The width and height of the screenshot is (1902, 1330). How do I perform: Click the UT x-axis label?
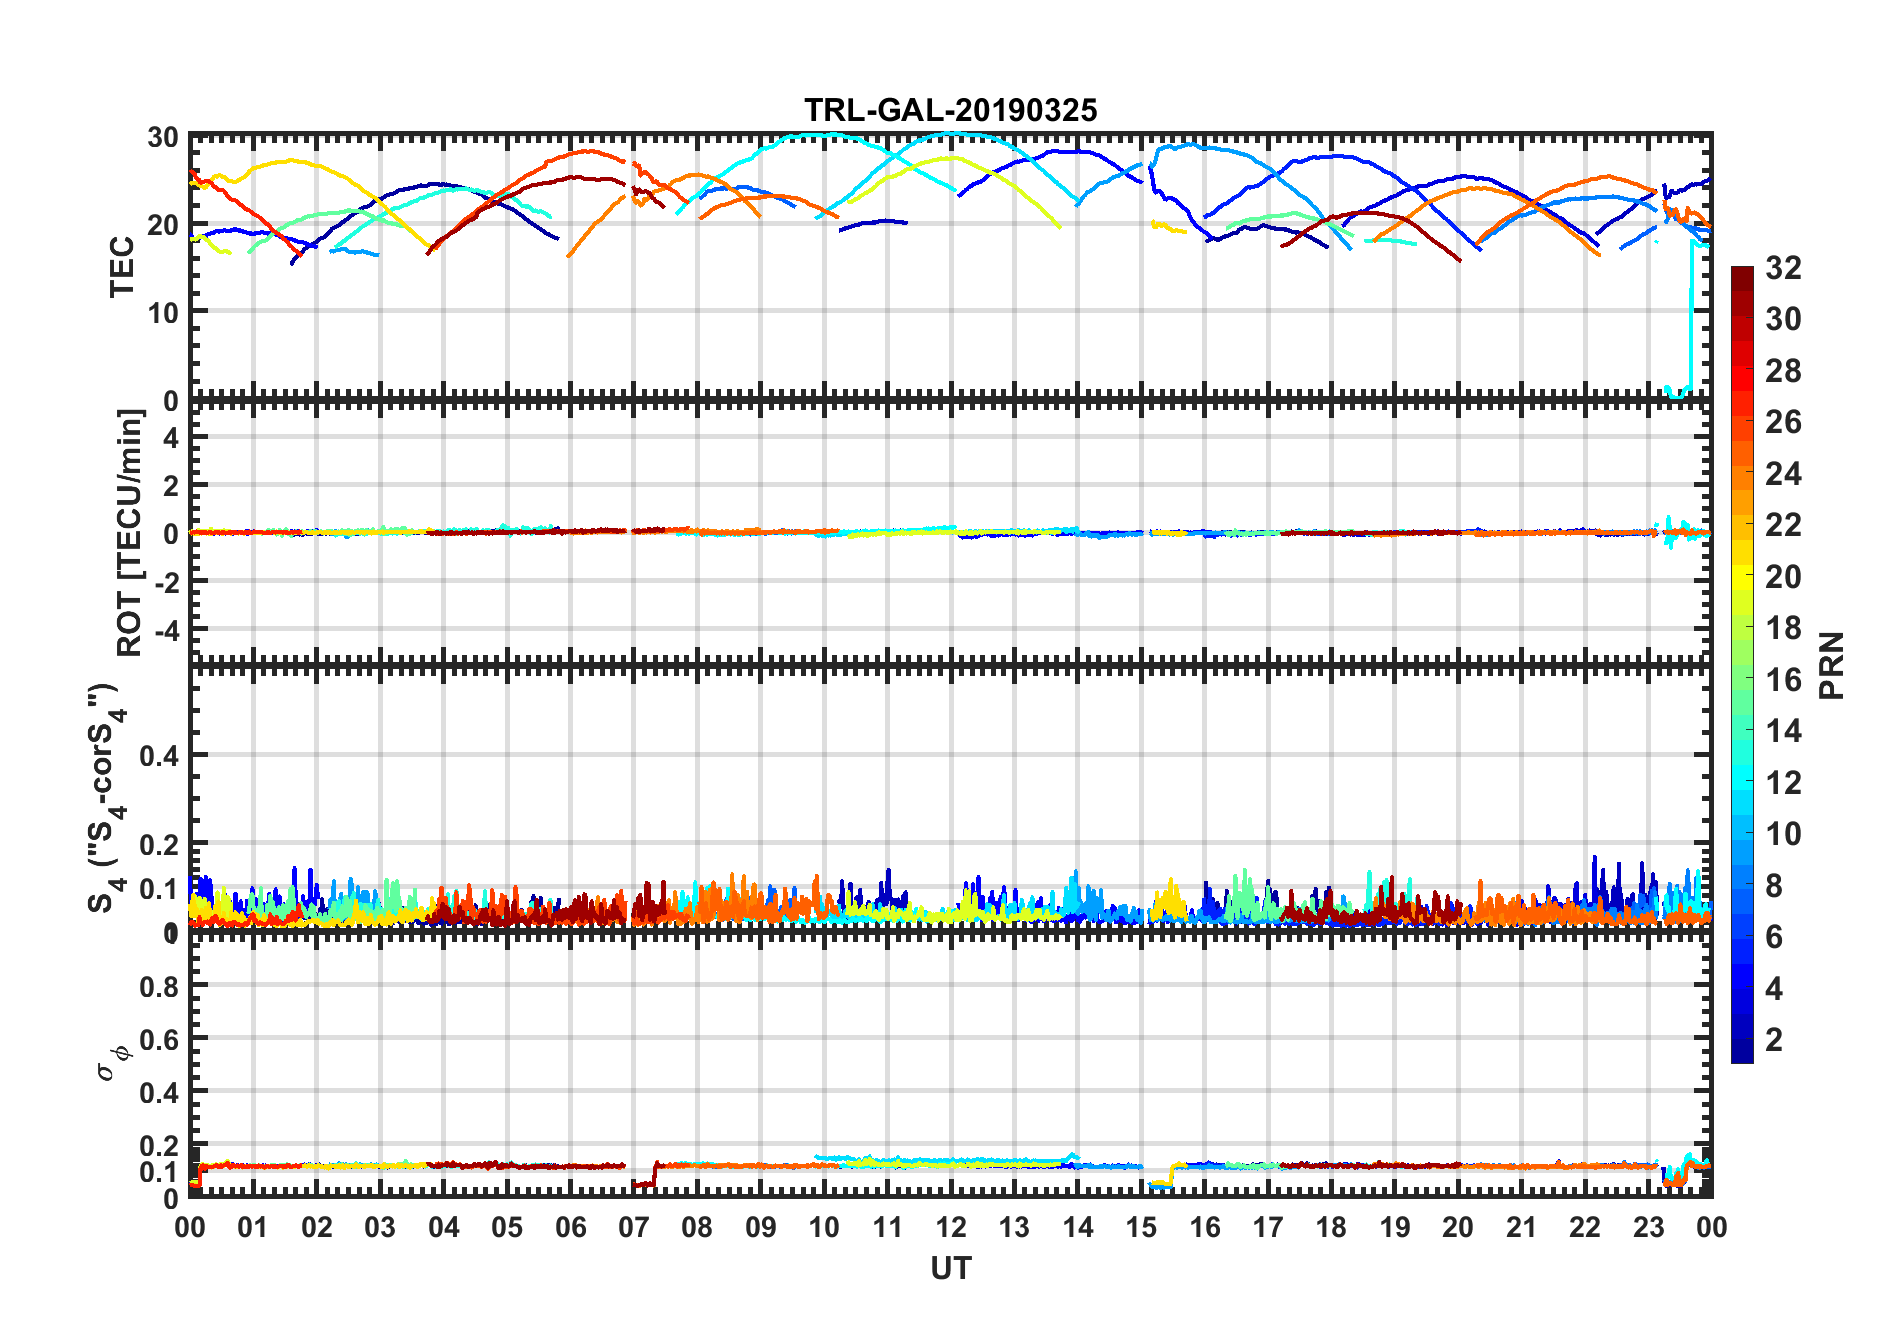pos(950,1269)
